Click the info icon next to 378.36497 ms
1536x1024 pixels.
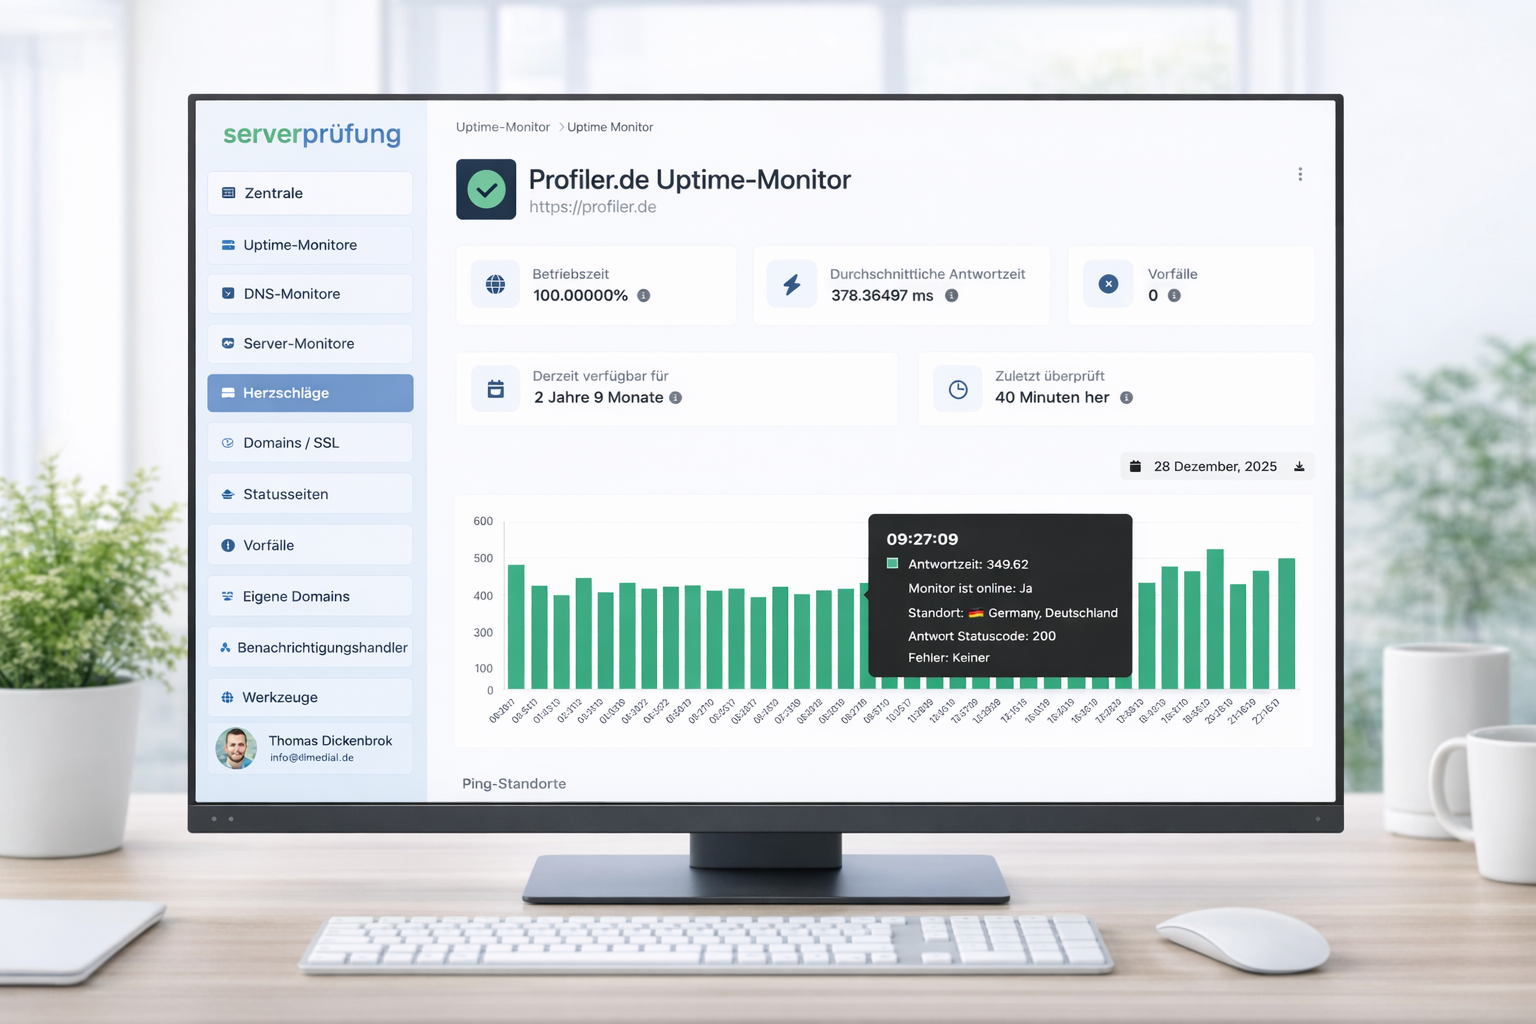click(951, 296)
